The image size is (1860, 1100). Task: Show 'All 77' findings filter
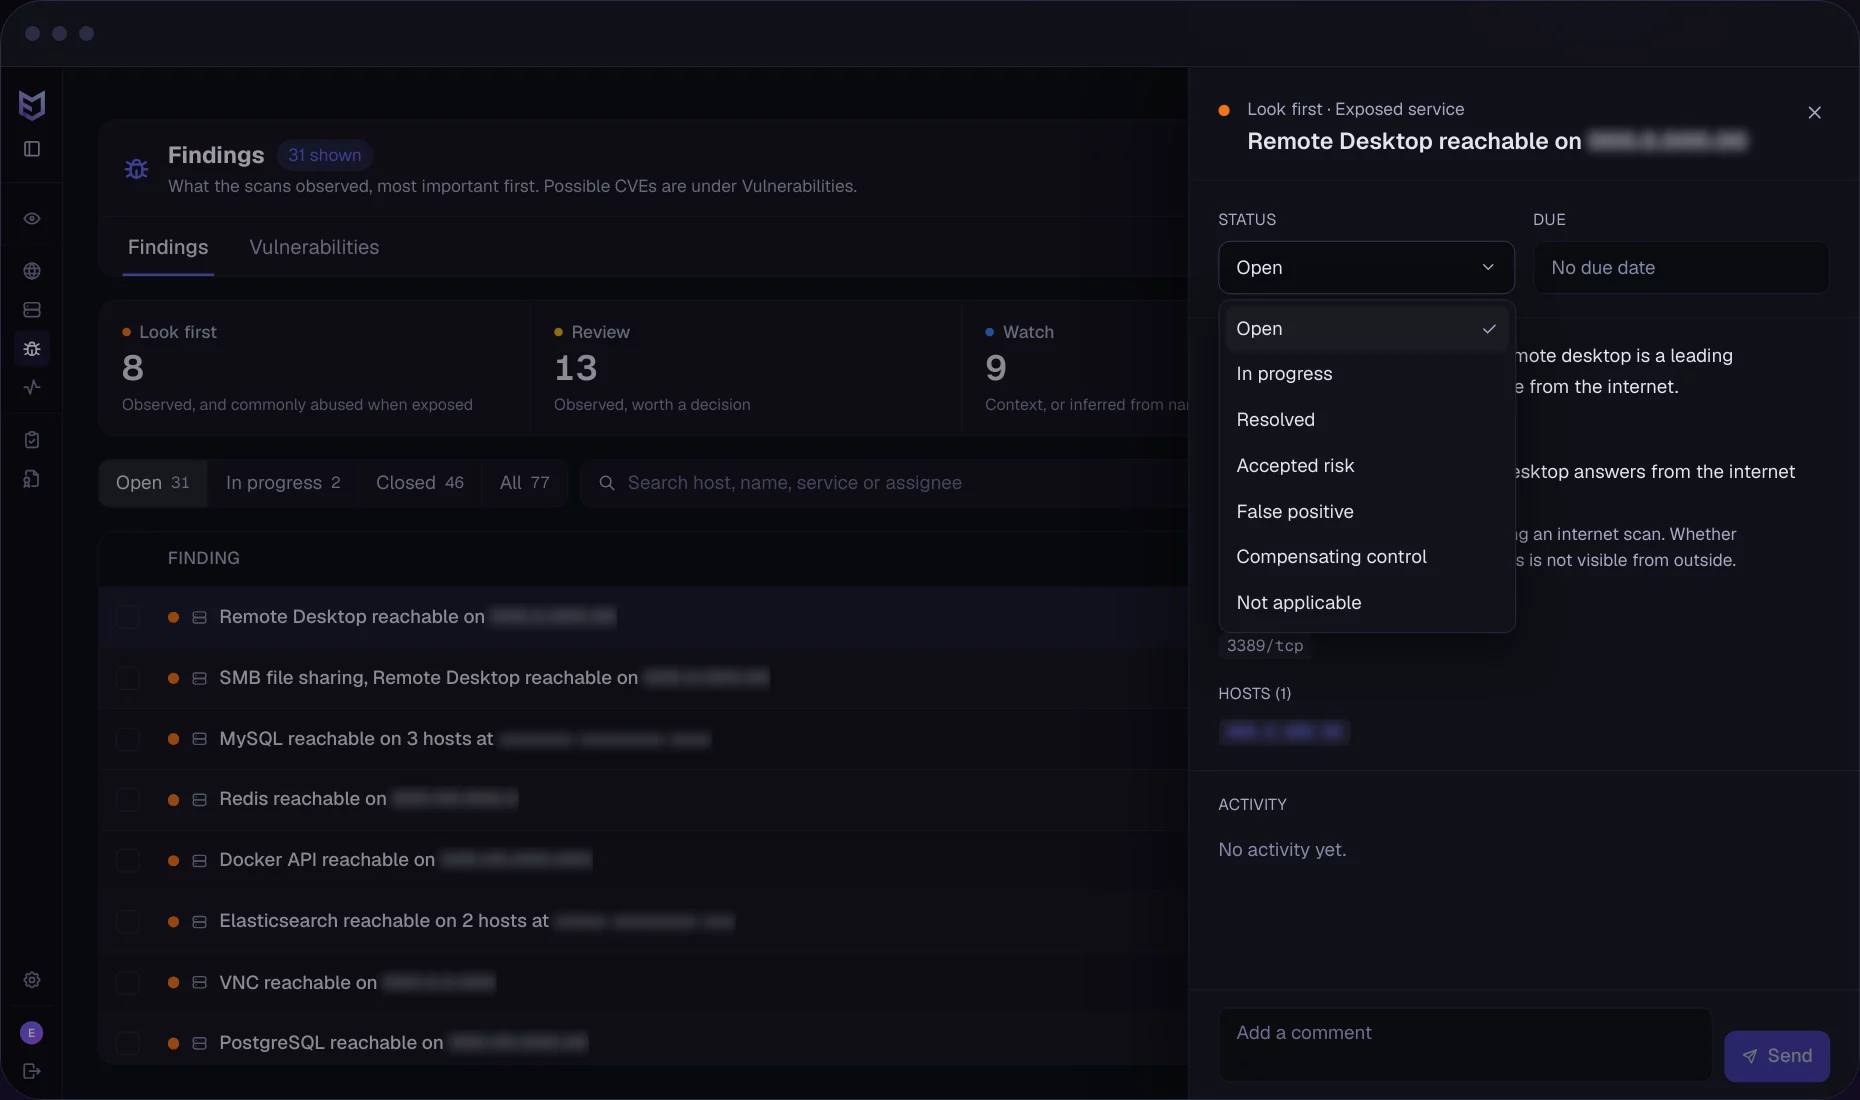point(525,483)
